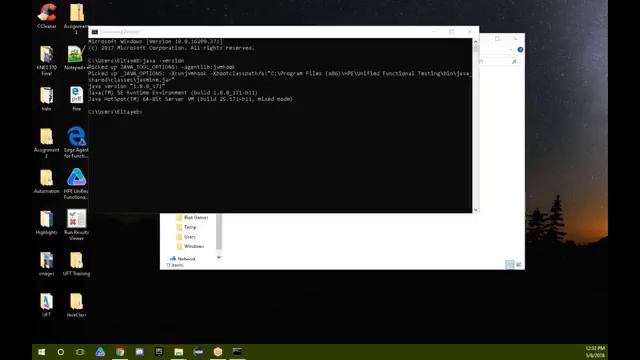Select the JavaClass desktop folder
The height and width of the screenshot is (360, 640).
pos(76,305)
